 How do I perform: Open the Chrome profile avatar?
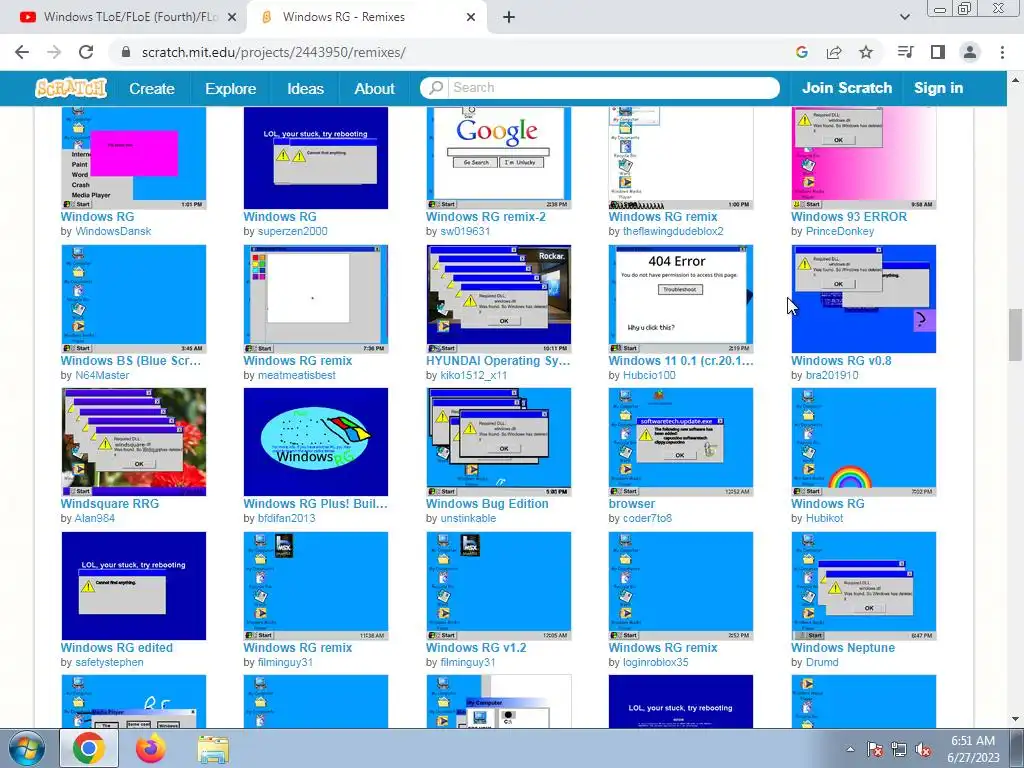coord(970,52)
